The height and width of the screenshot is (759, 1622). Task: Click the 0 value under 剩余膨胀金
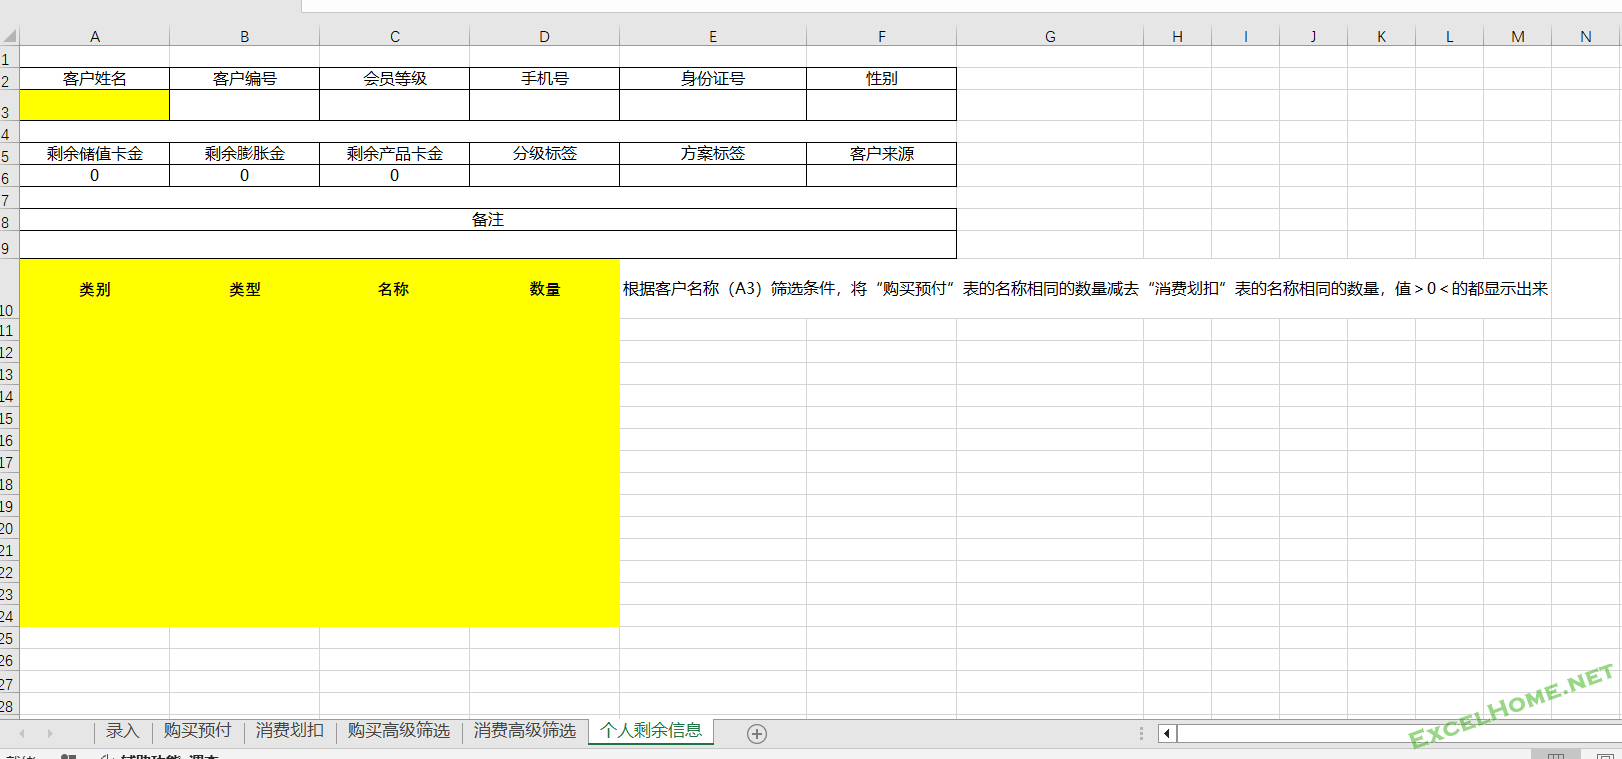[245, 176]
